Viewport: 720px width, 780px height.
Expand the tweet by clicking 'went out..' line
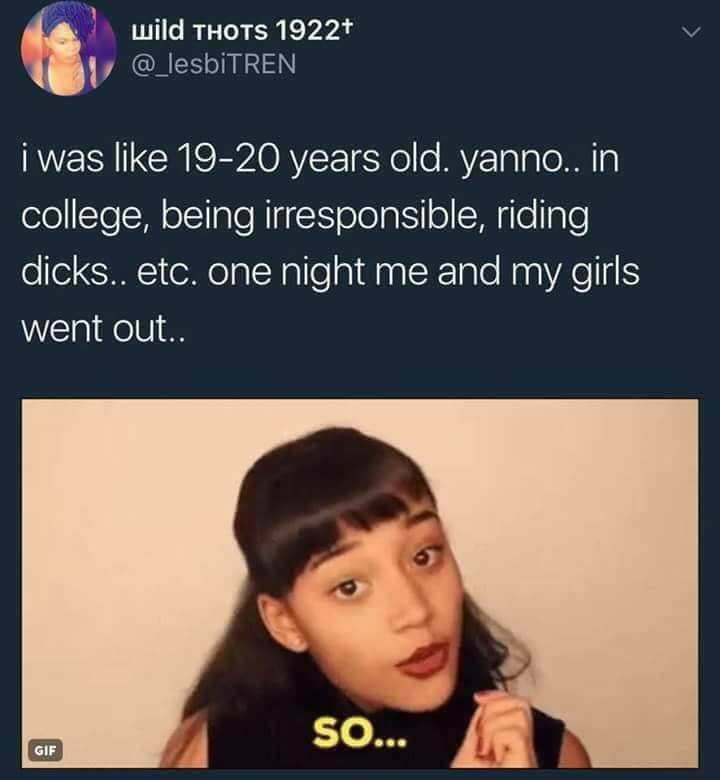103,328
